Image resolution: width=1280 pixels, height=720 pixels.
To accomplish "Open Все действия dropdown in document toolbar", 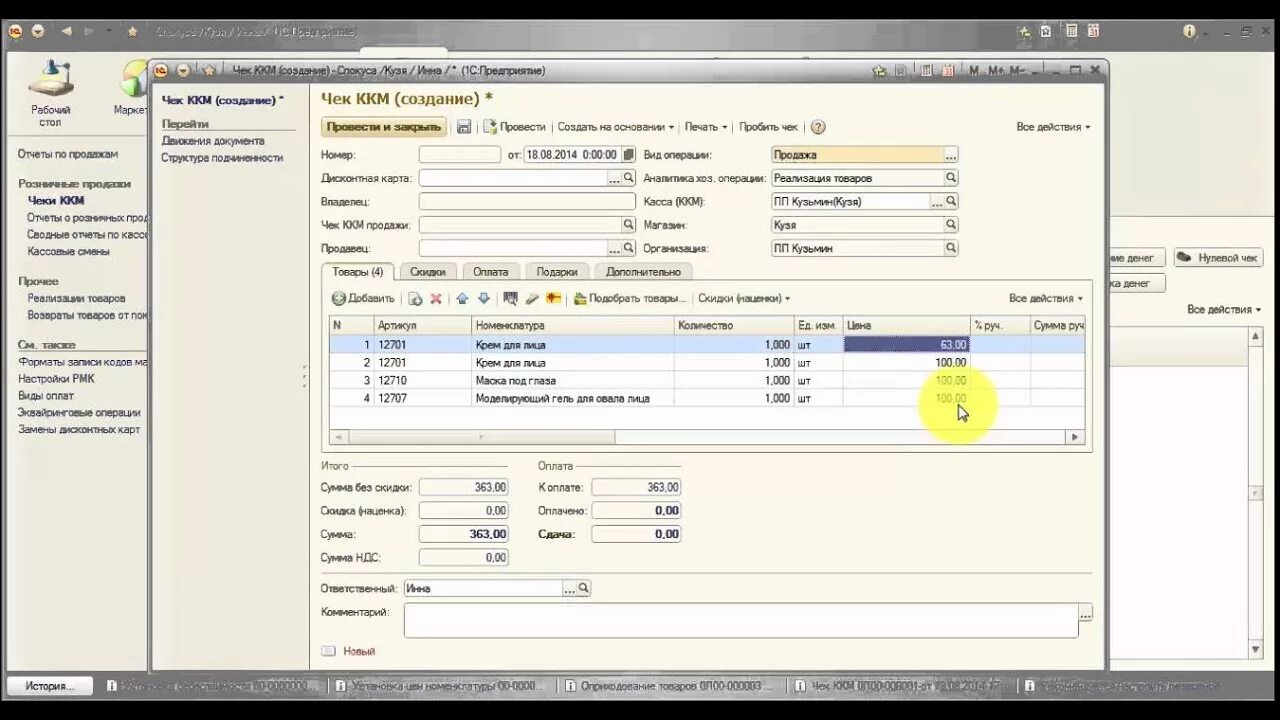I will [1053, 127].
